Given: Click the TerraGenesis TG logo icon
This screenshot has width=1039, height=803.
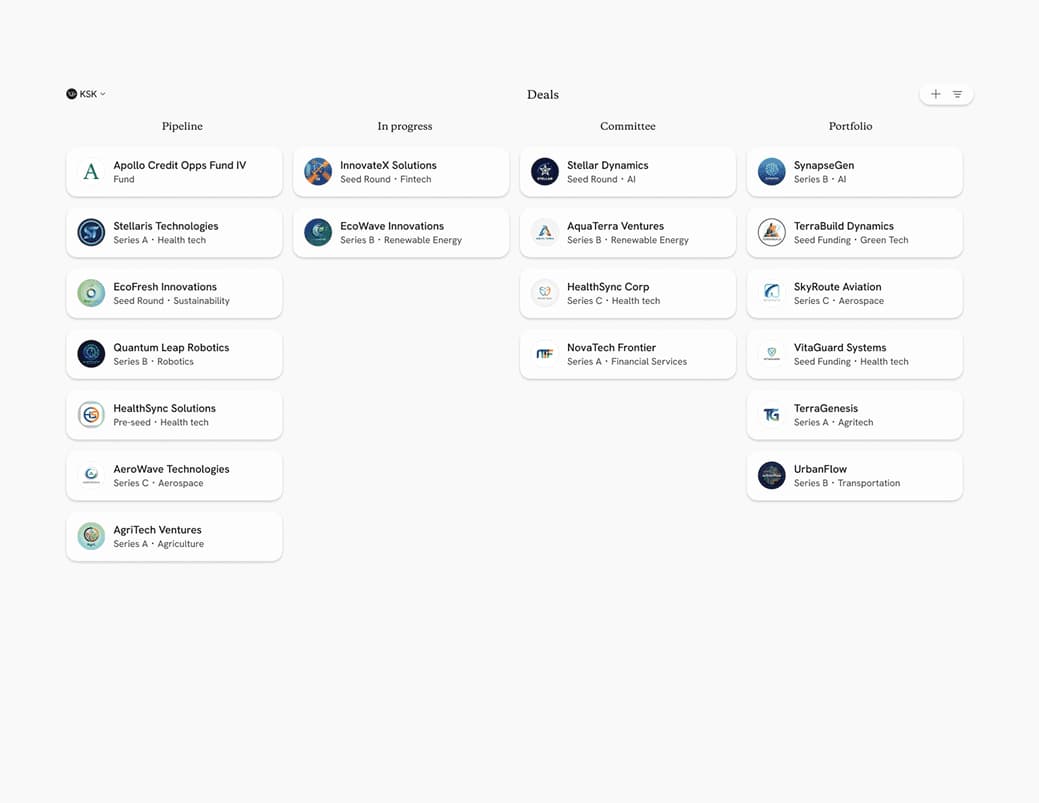Looking at the screenshot, I should pos(771,414).
